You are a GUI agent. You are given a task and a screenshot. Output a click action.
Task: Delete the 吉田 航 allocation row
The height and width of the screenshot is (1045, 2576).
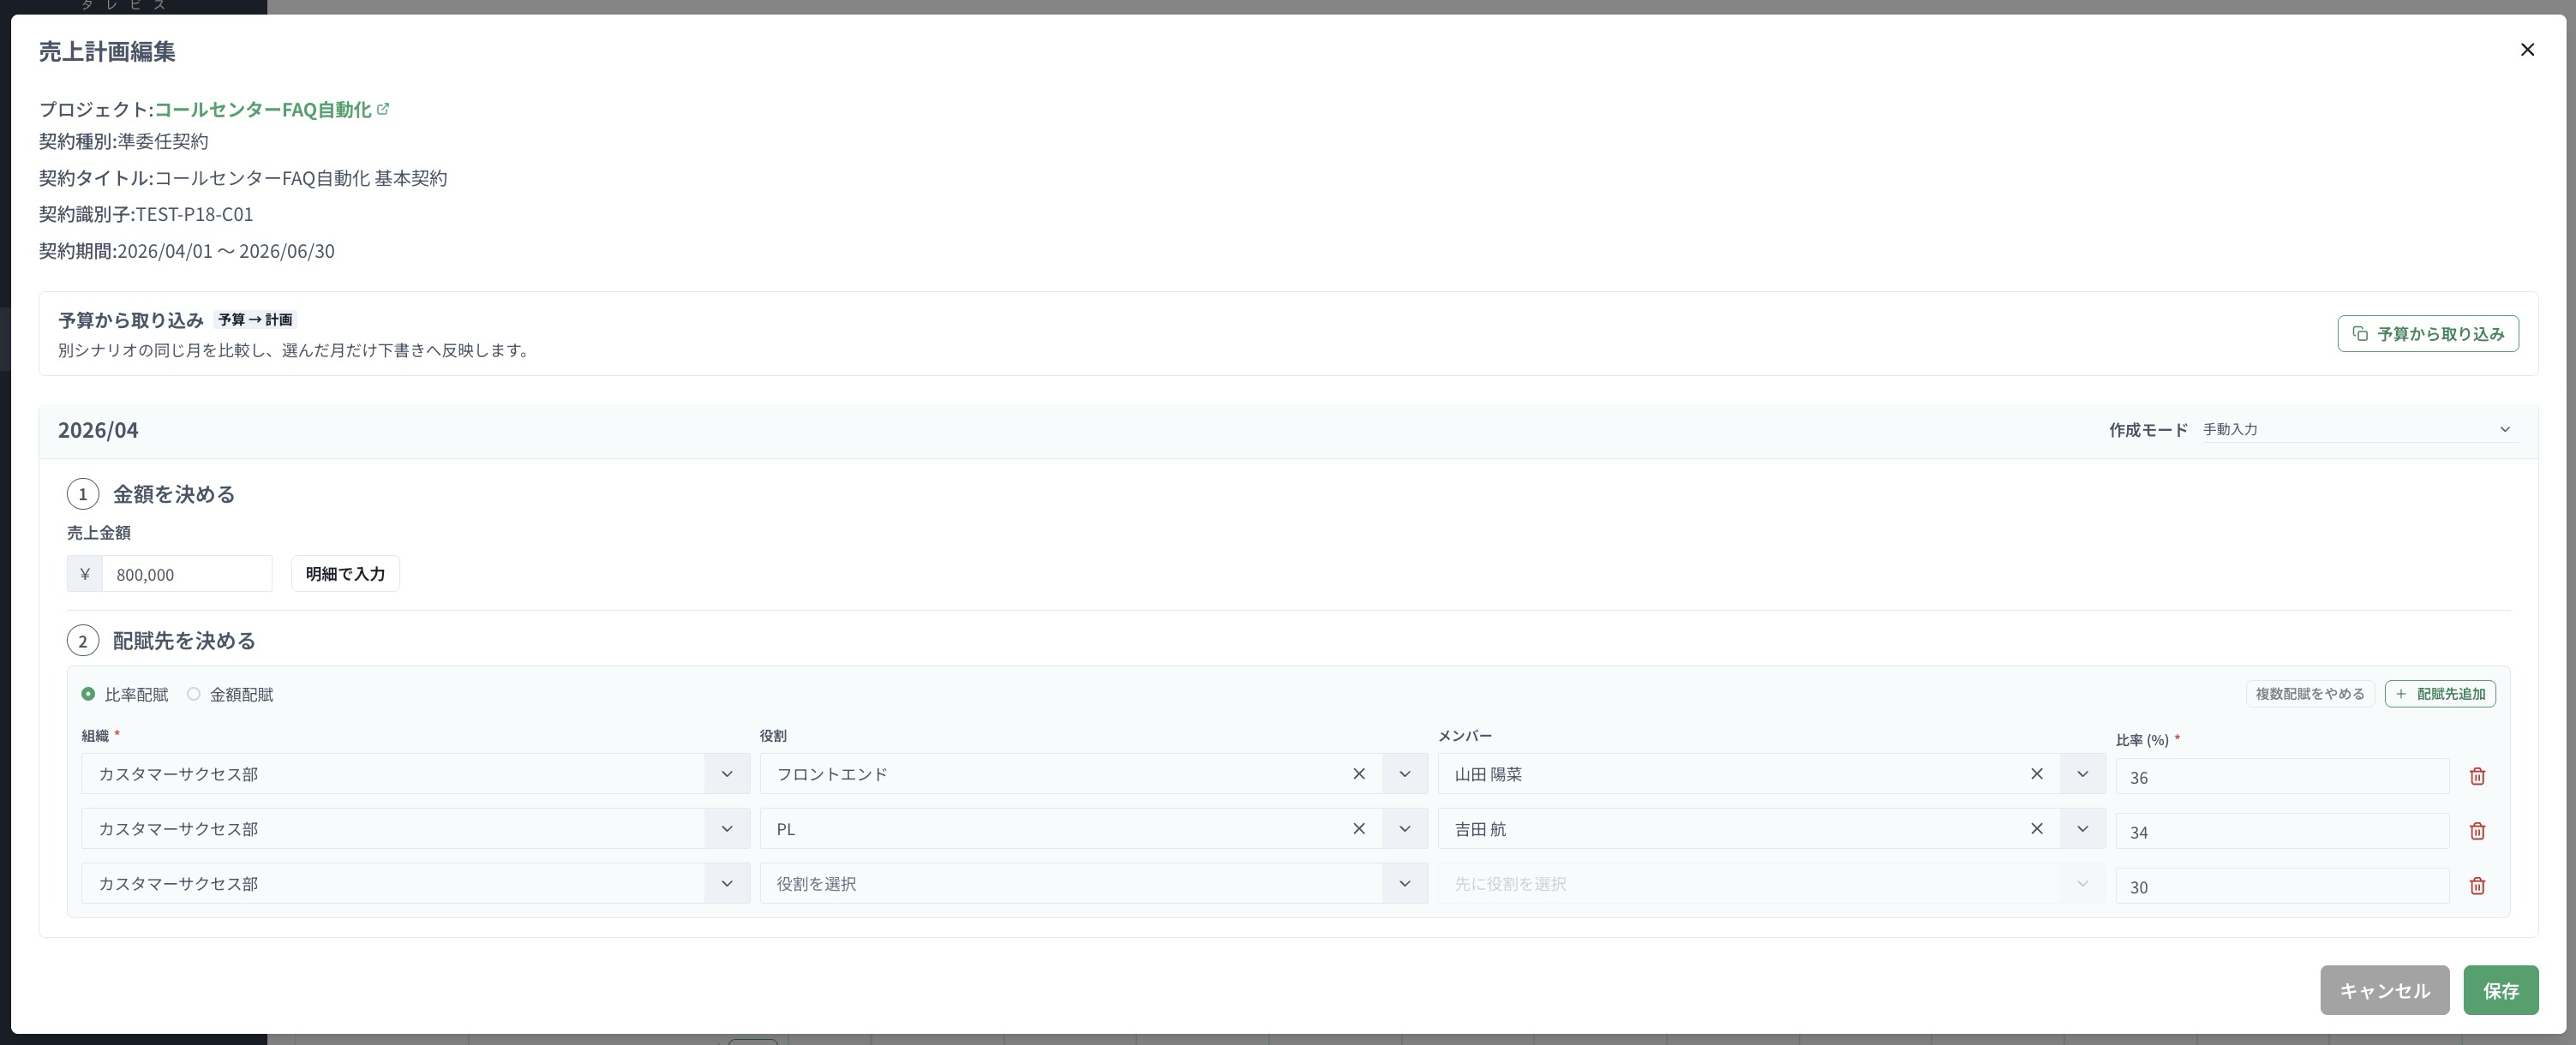click(x=2477, y=831)
